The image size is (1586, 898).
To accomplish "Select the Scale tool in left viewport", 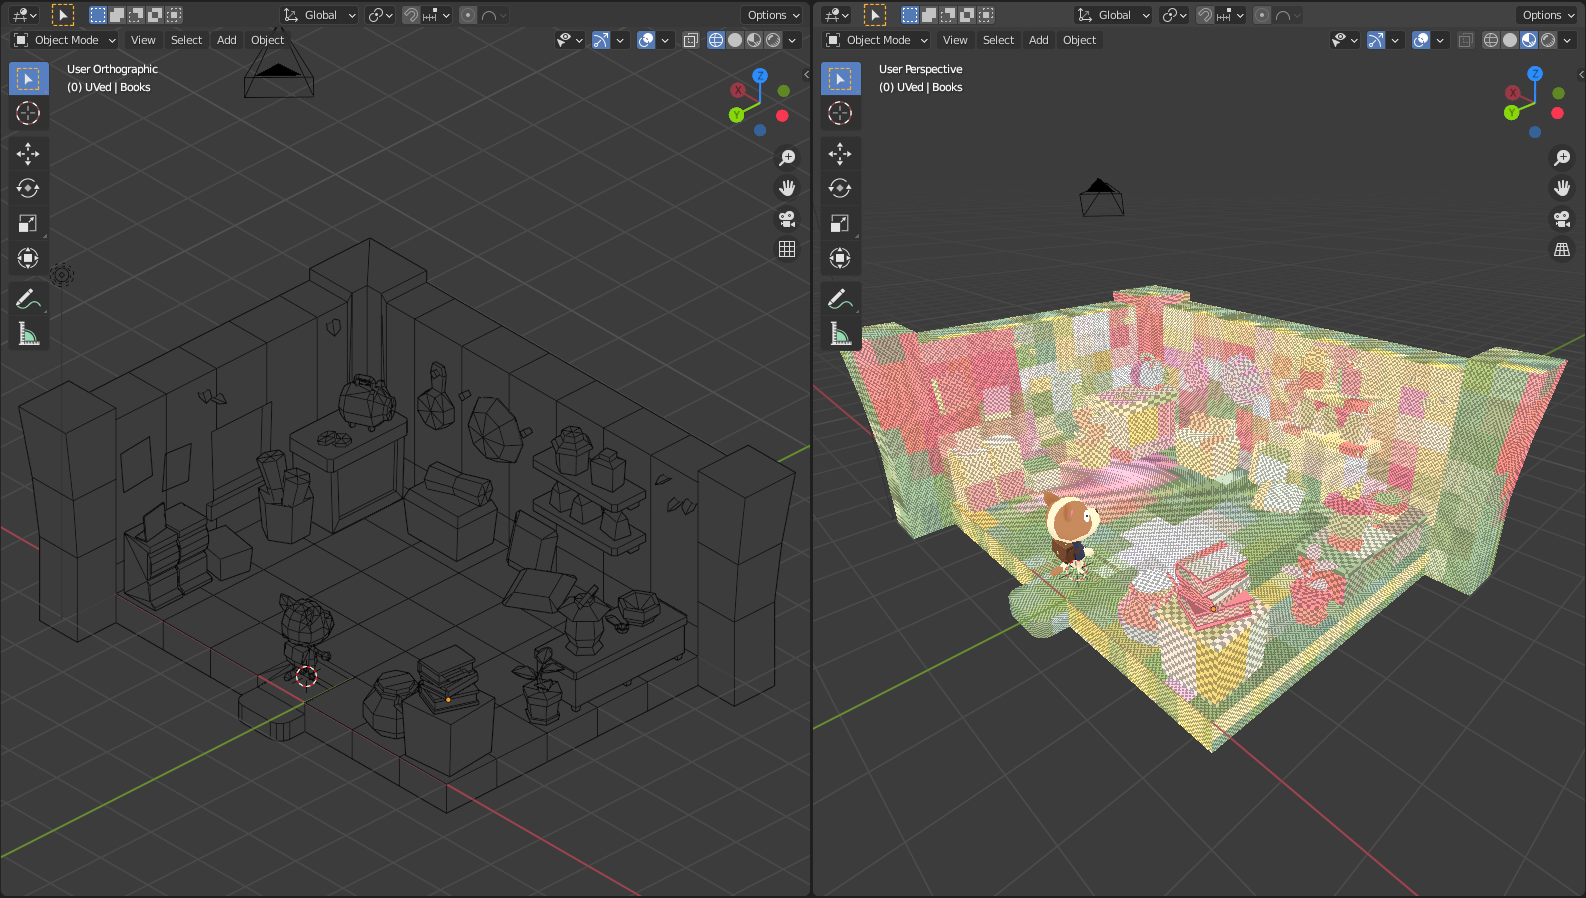I will (x=28, y=223).
